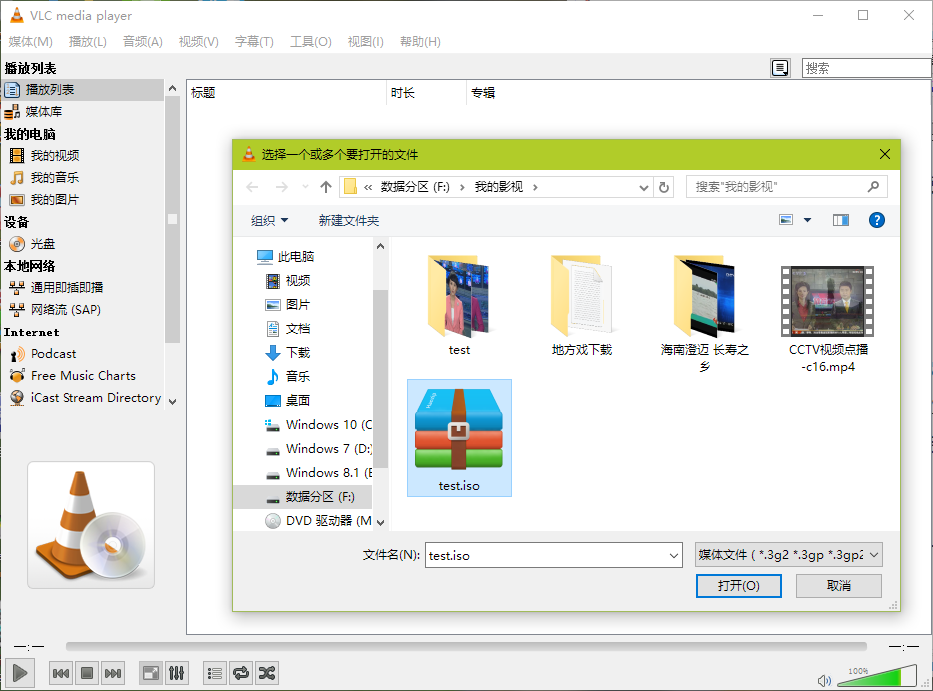Toggle loop playback mode
This screenshot has width=933, height=691.
[241, 673]
